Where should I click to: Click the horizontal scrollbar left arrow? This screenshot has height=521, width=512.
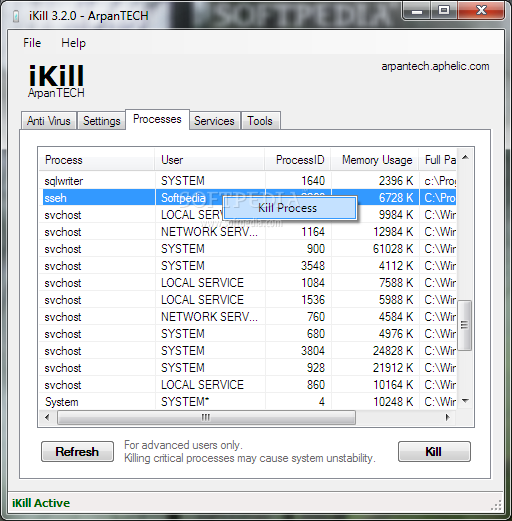(x=47, y=417)
